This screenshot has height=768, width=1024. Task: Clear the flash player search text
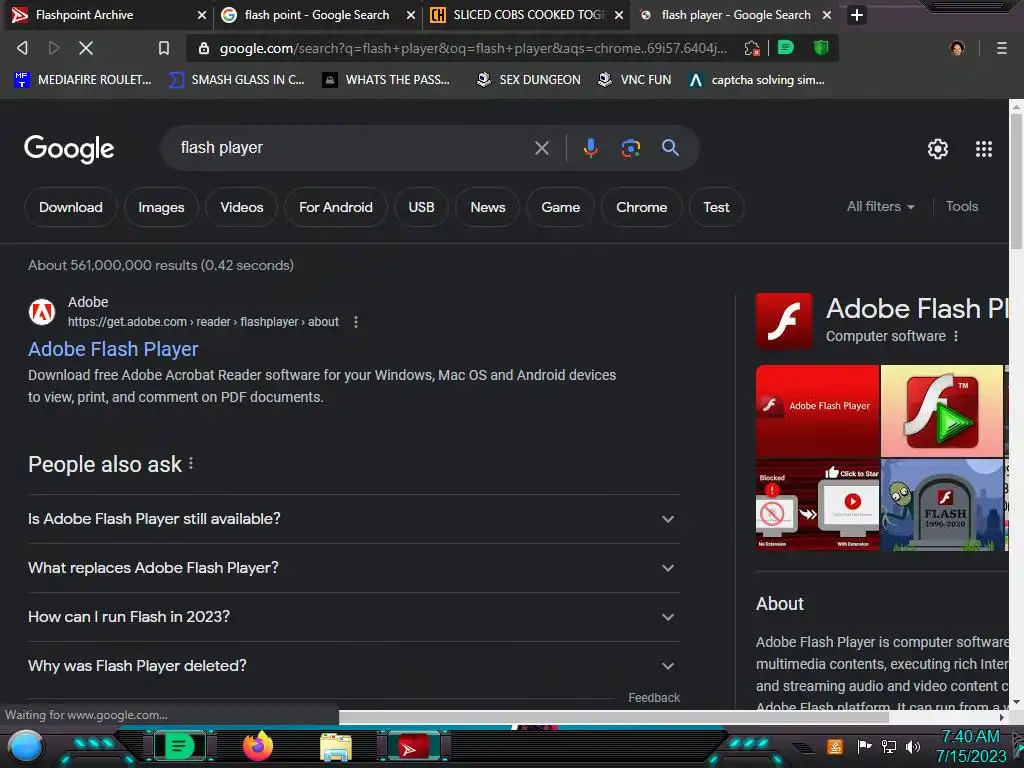pyautogui.click(x=541, y=148)
